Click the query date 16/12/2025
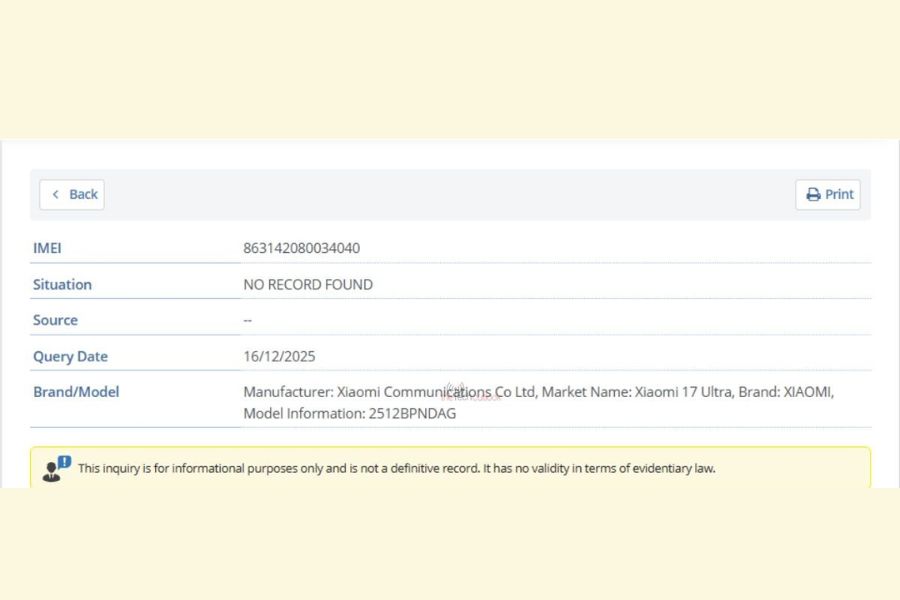 [279, 356]
